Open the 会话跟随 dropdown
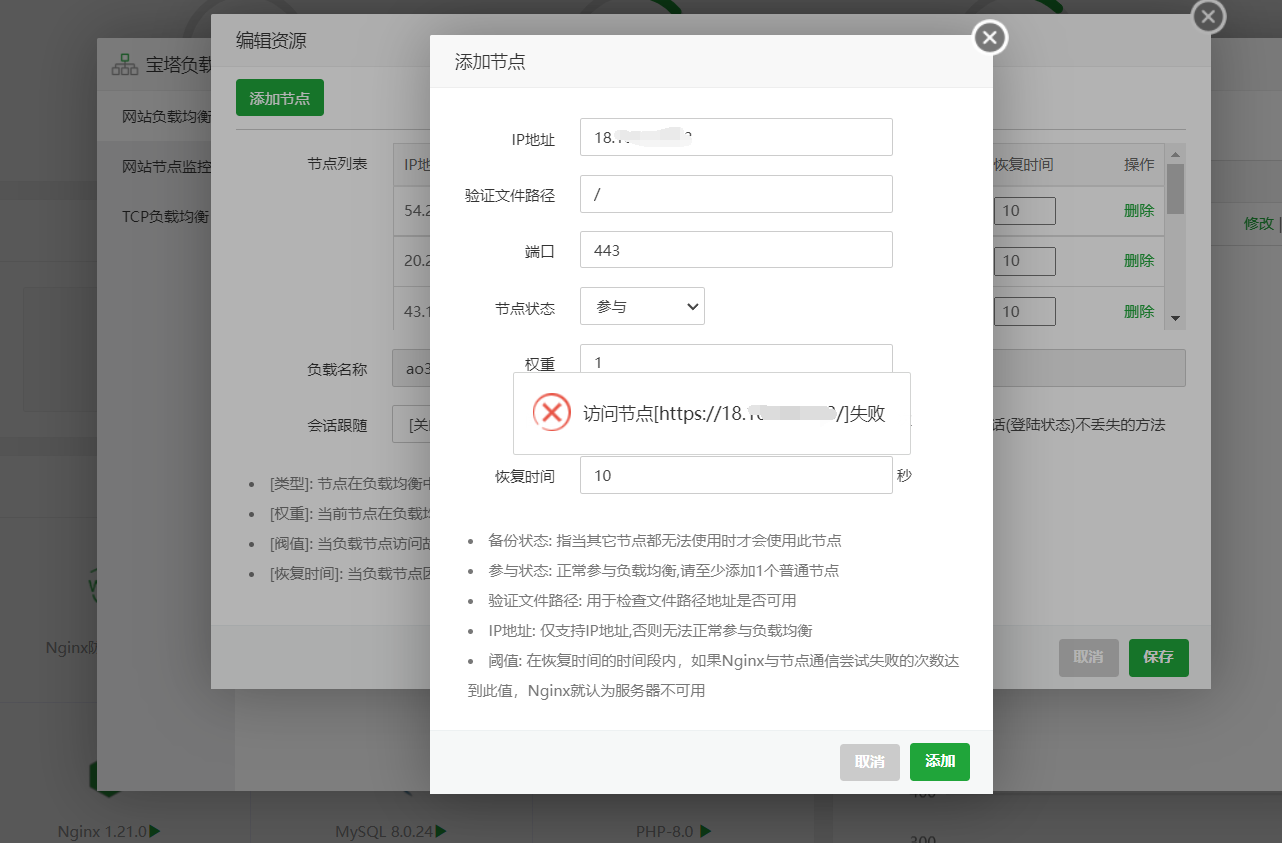Screen dimensions: 1282x843 [x=411, y=424]
